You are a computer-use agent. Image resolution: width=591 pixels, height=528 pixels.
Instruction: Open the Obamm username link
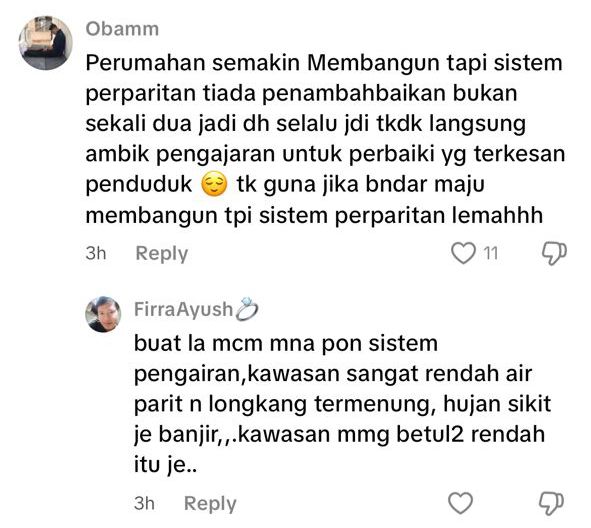122,29
